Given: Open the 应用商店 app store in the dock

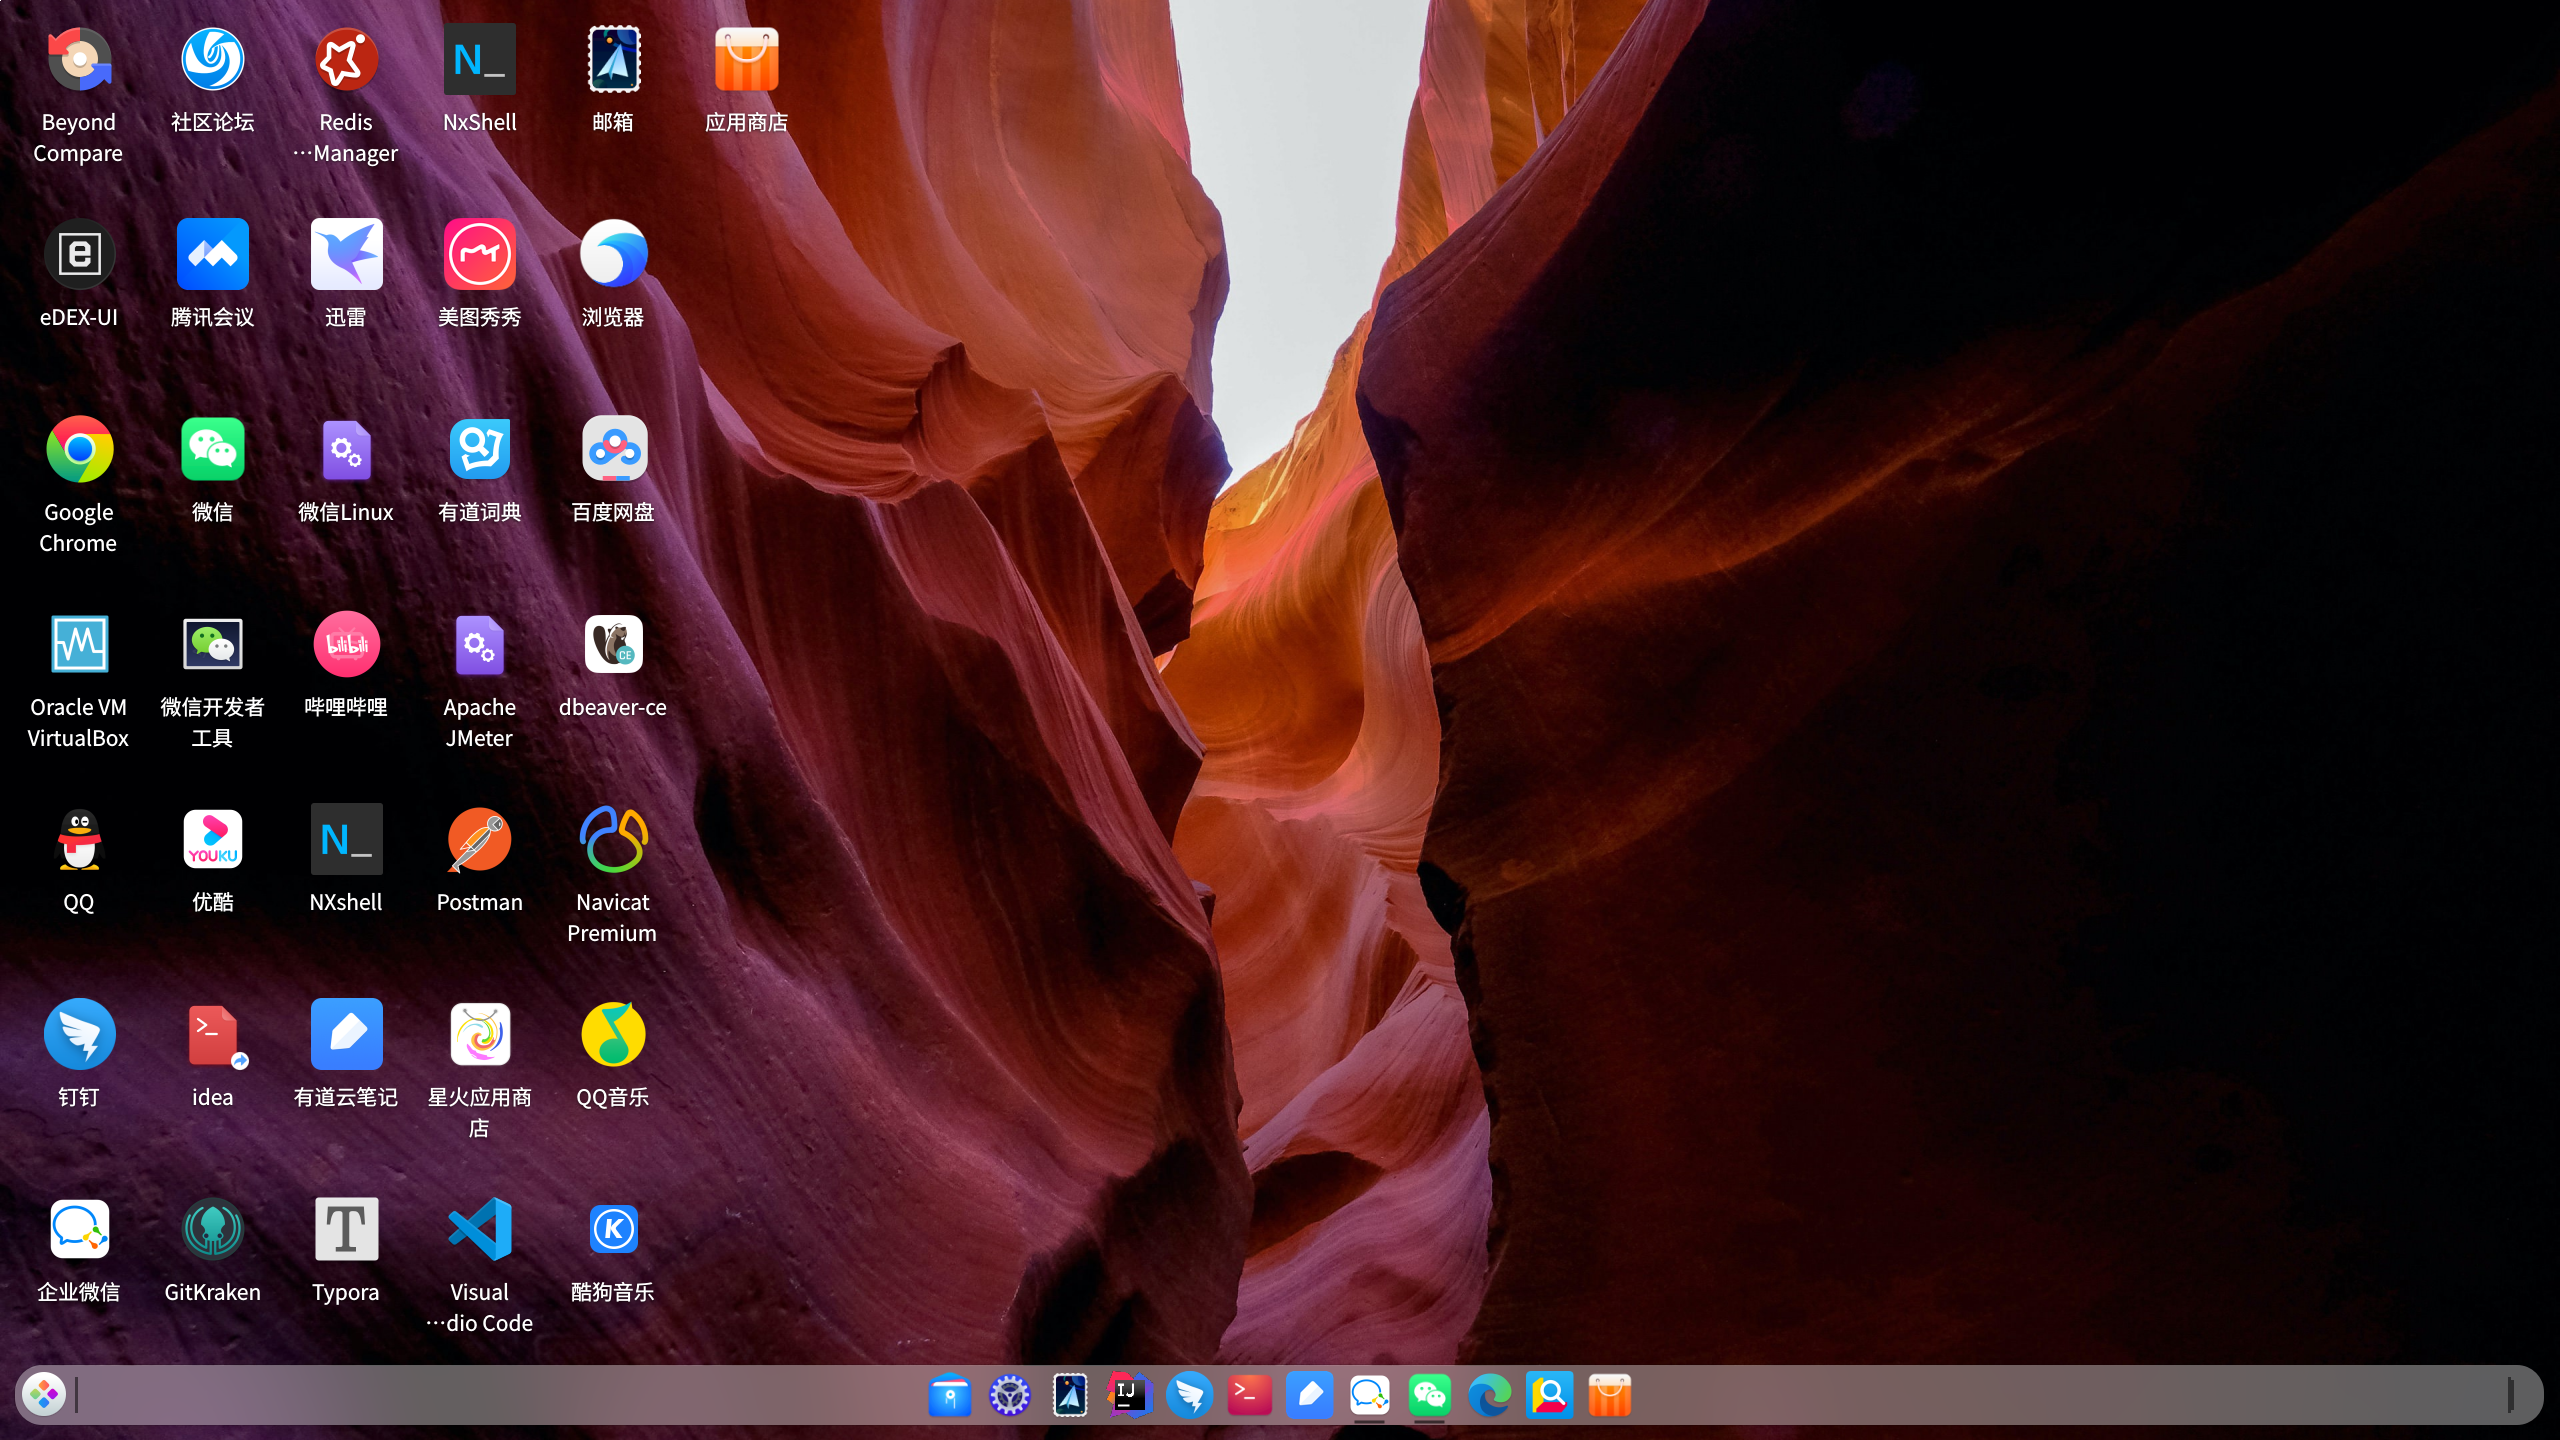Looking at the screenshot, I should point(1609,1394).
